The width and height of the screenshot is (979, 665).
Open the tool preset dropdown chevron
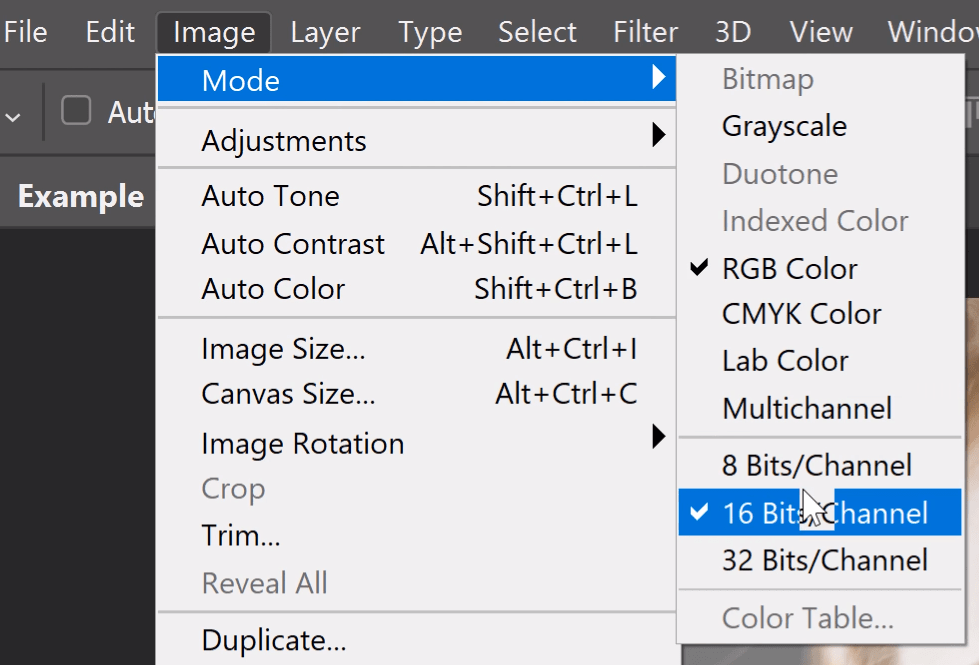(x=14, y=116)
